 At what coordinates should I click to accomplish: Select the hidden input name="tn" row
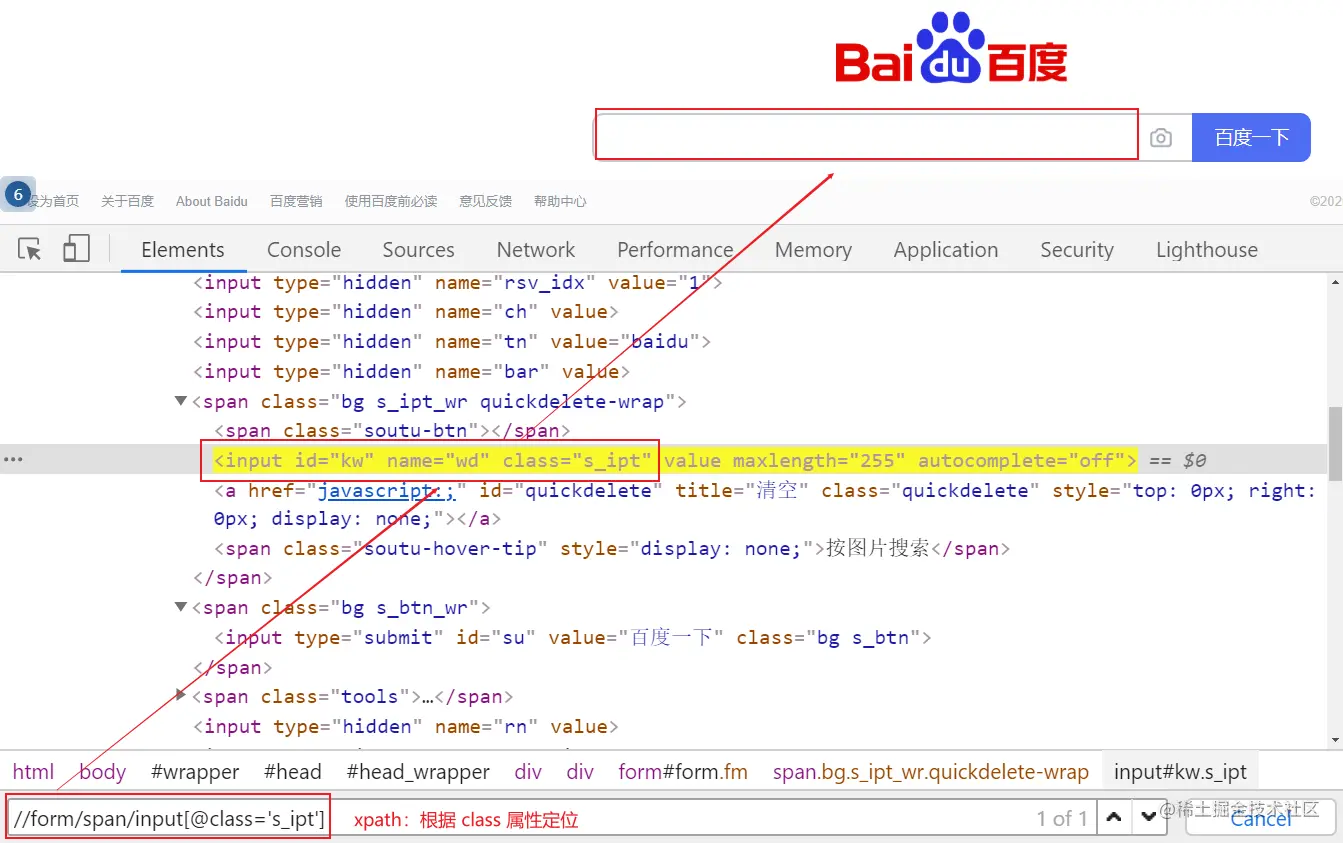pyautogui.click(x=452, y=341)
